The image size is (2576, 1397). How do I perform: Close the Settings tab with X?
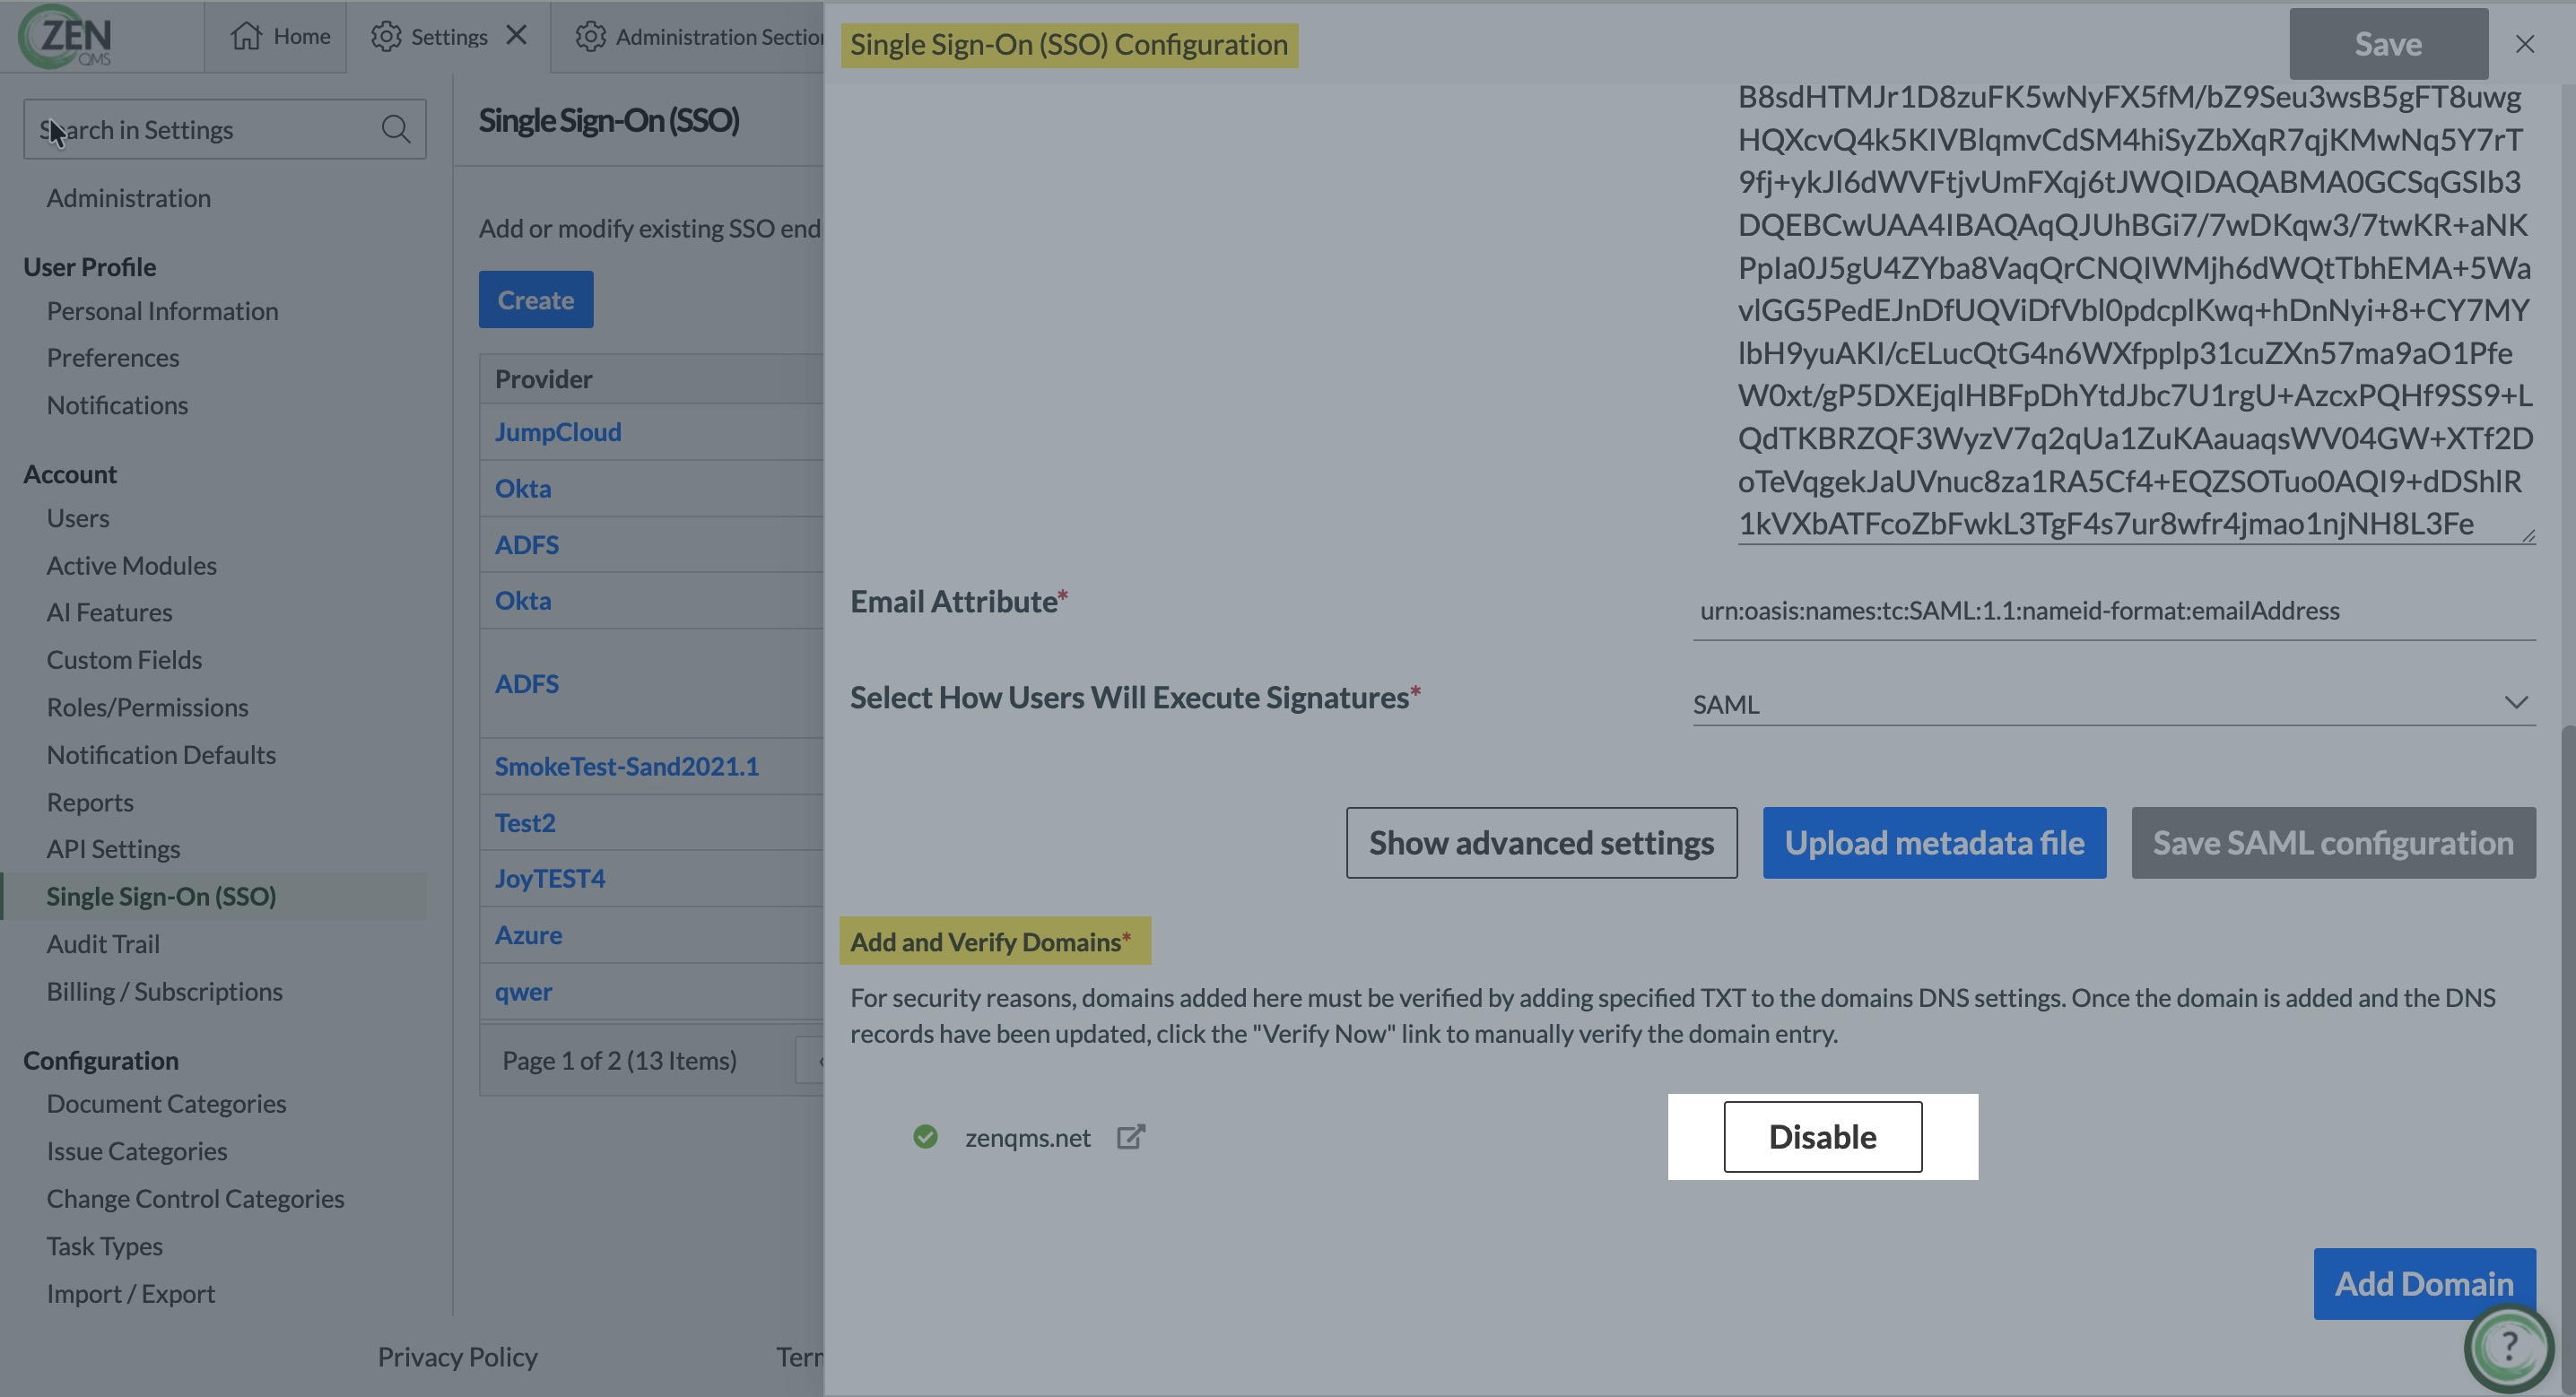pyautogui.click(x=516, y=35)
